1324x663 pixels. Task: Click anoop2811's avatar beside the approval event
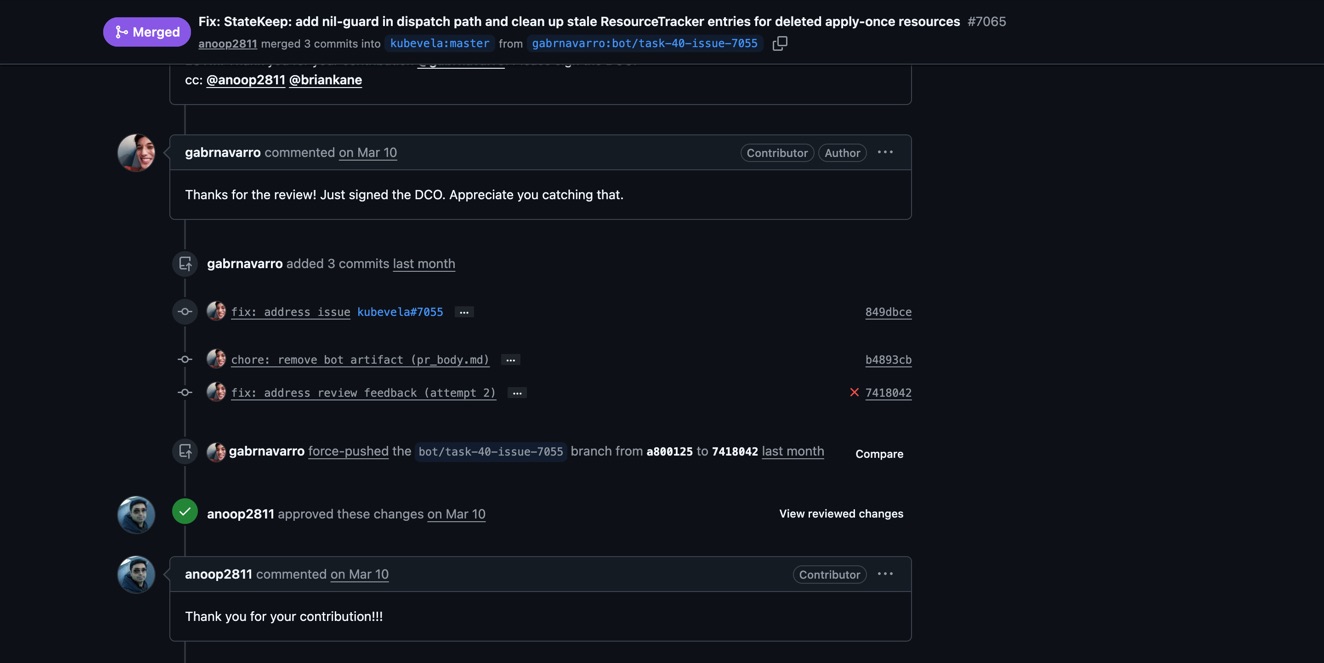(x=136, y=515)
